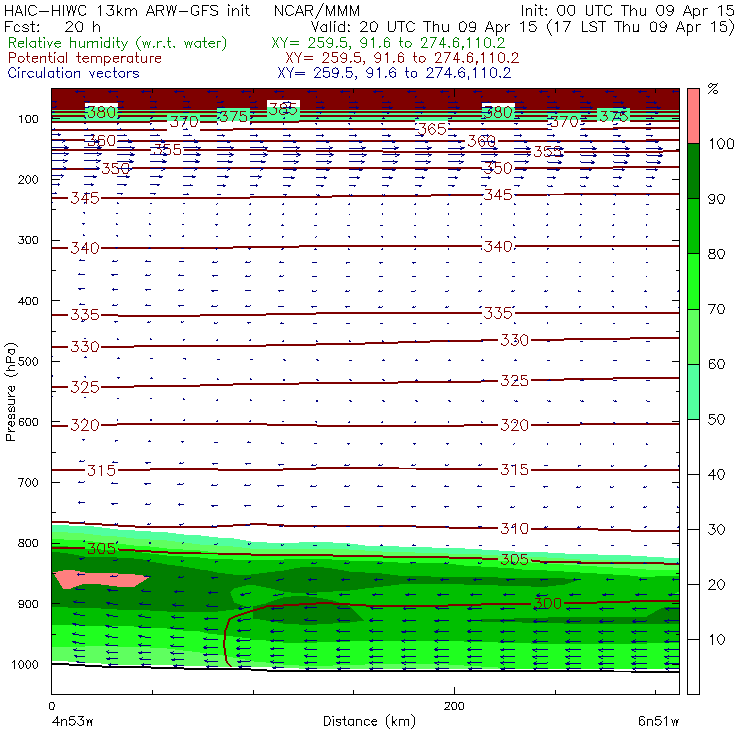Click the colorbar tick label '30'

pyautogui.click(x=716, y=530)
